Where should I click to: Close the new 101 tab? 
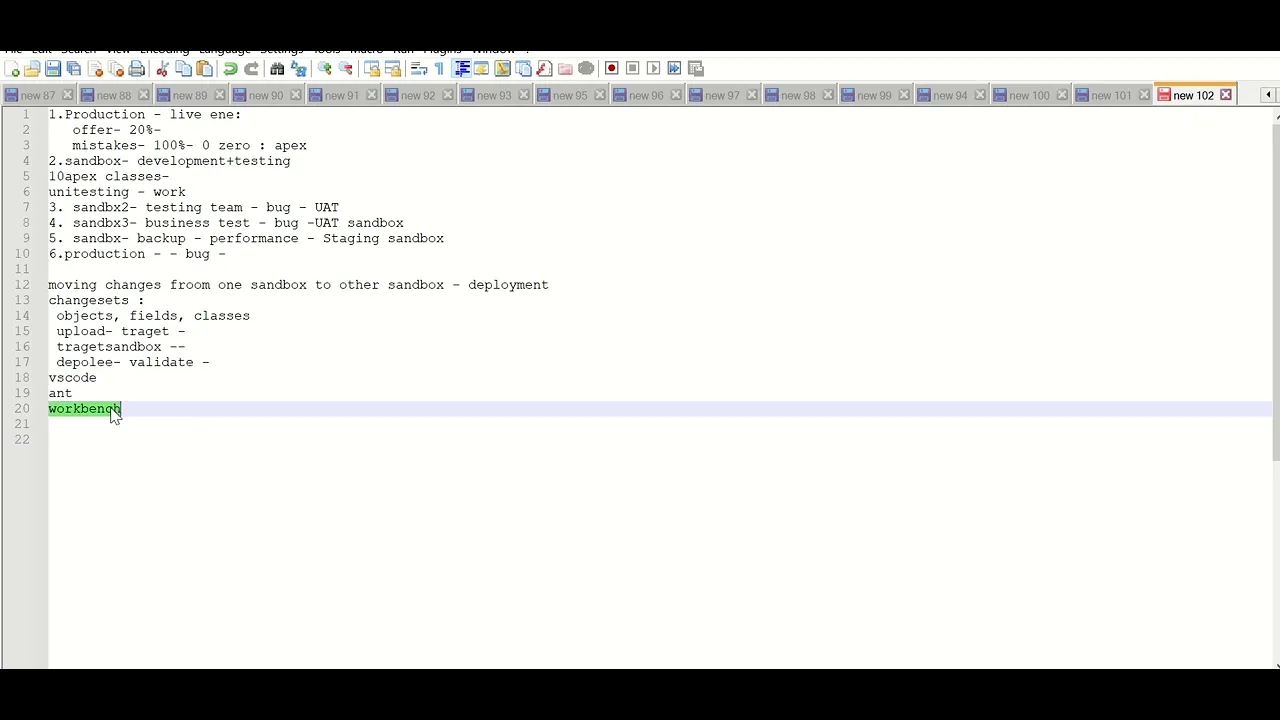coord(1144,95)
